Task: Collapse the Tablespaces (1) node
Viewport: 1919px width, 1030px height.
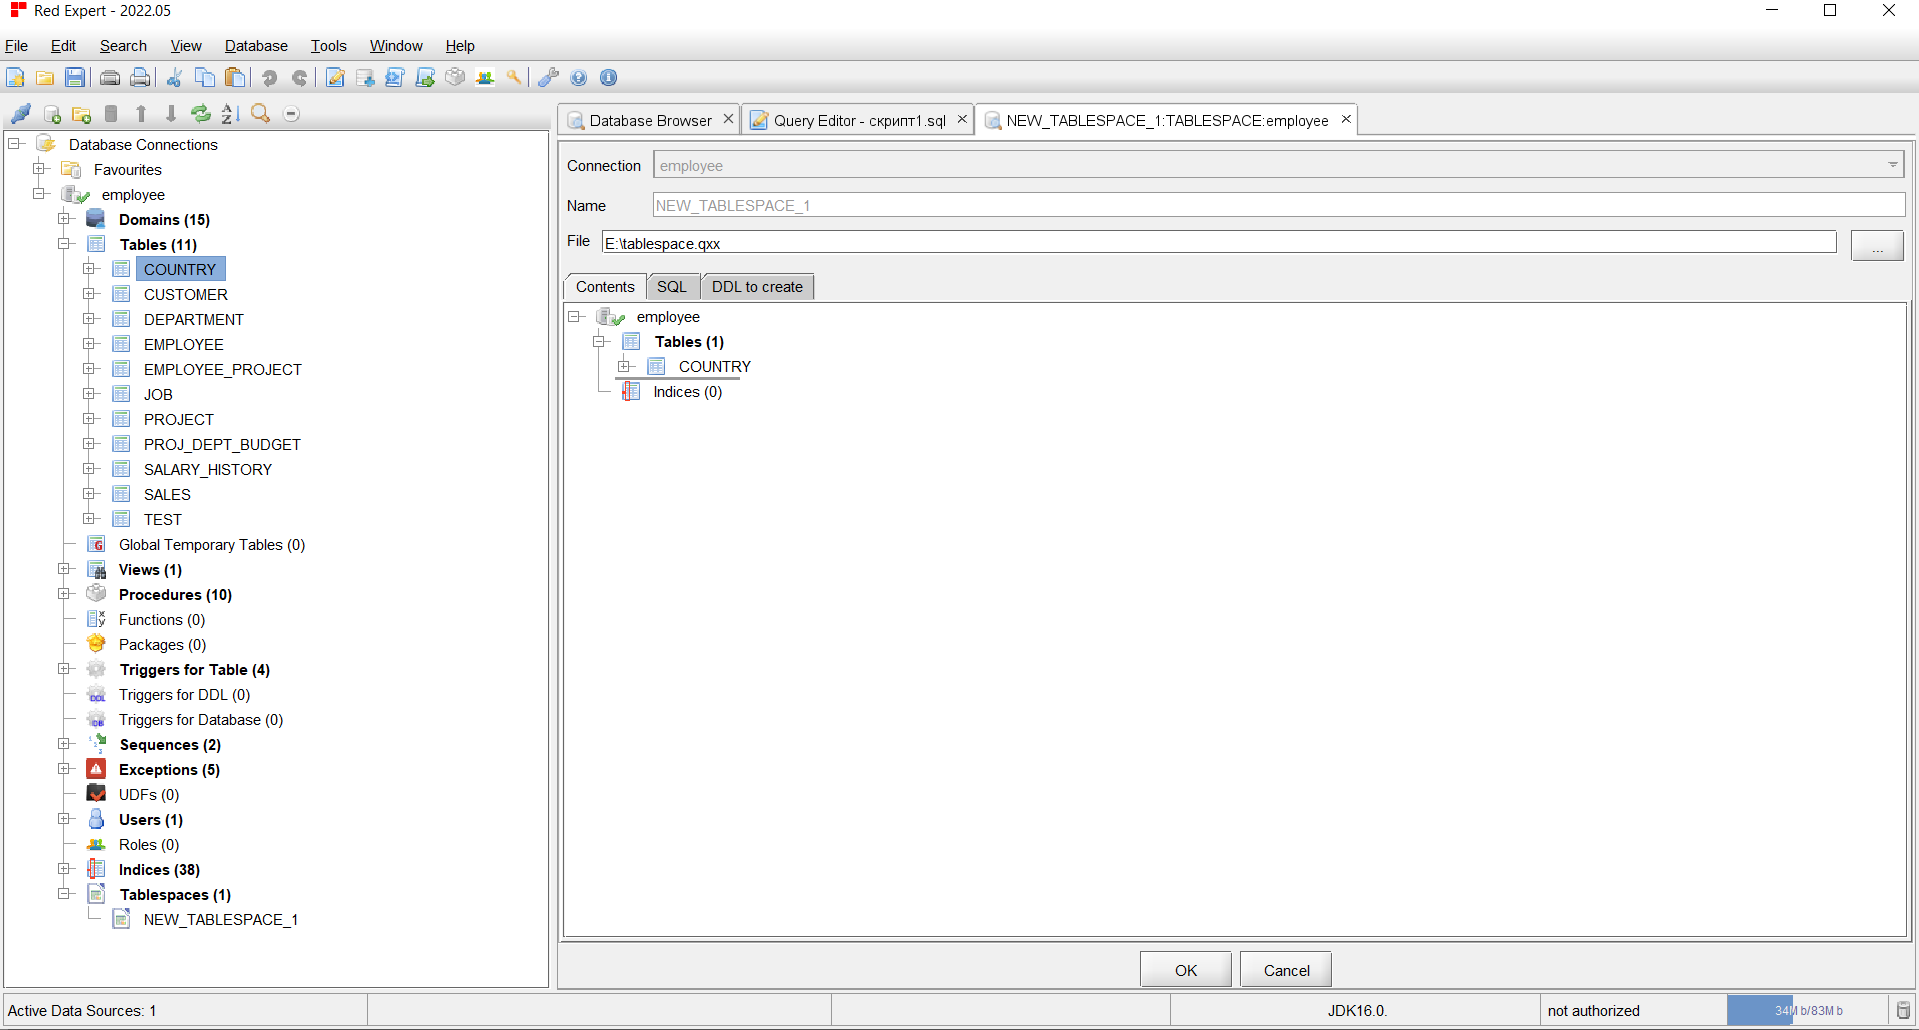Action: [x=65, y=894]
